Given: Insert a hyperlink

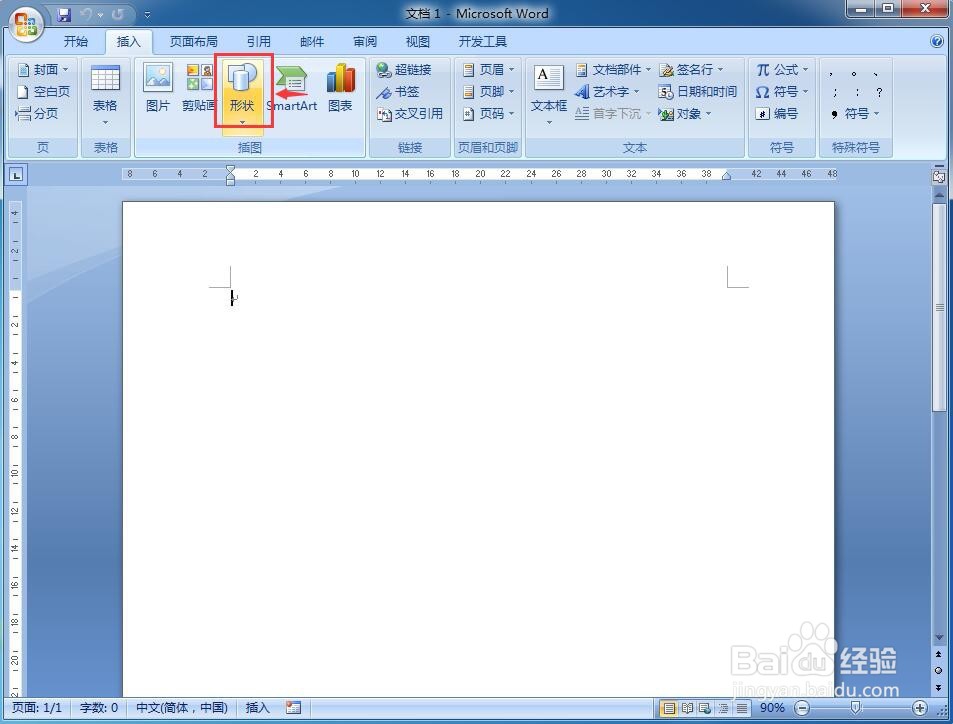Looking at the screenshot, I should click(405, 69).
